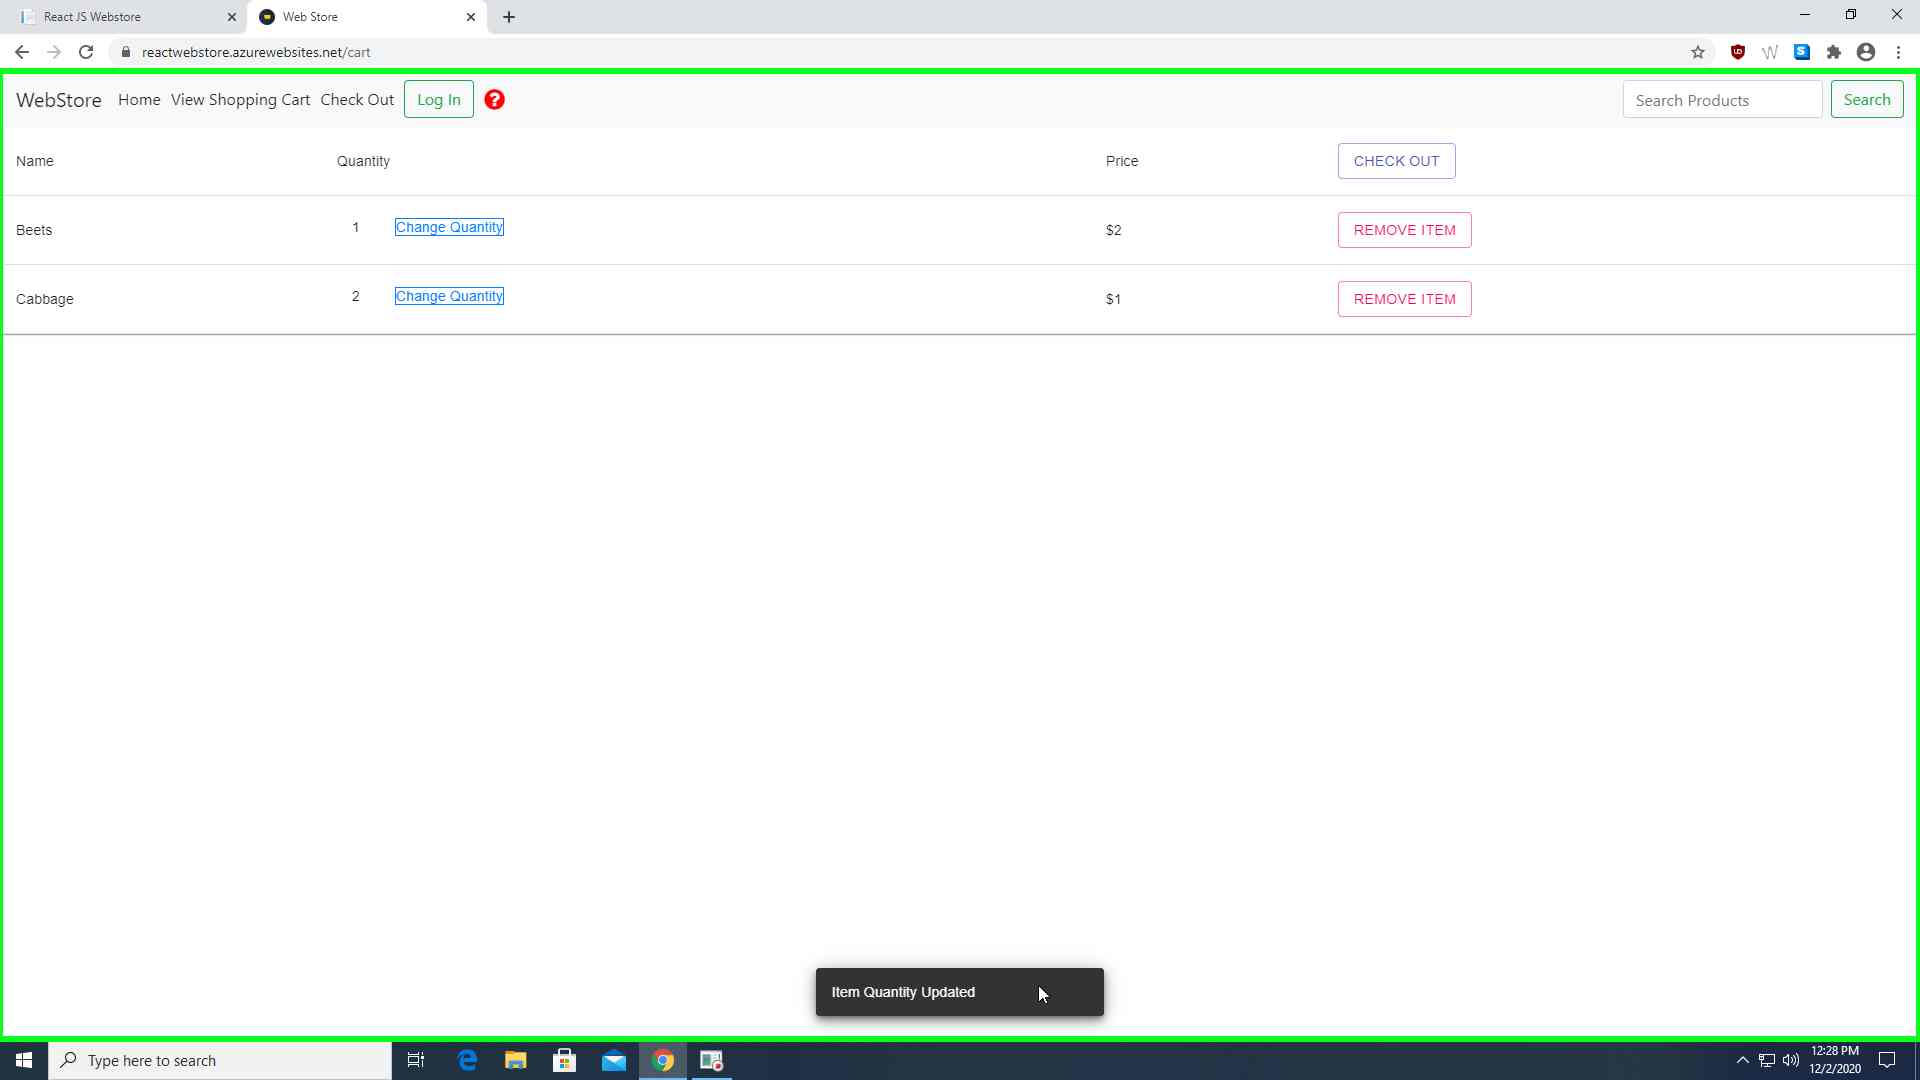This screenshot has width=1920, height=1080.
Task: Open View Shopping Cart nav link
Action: pos(241,100)
